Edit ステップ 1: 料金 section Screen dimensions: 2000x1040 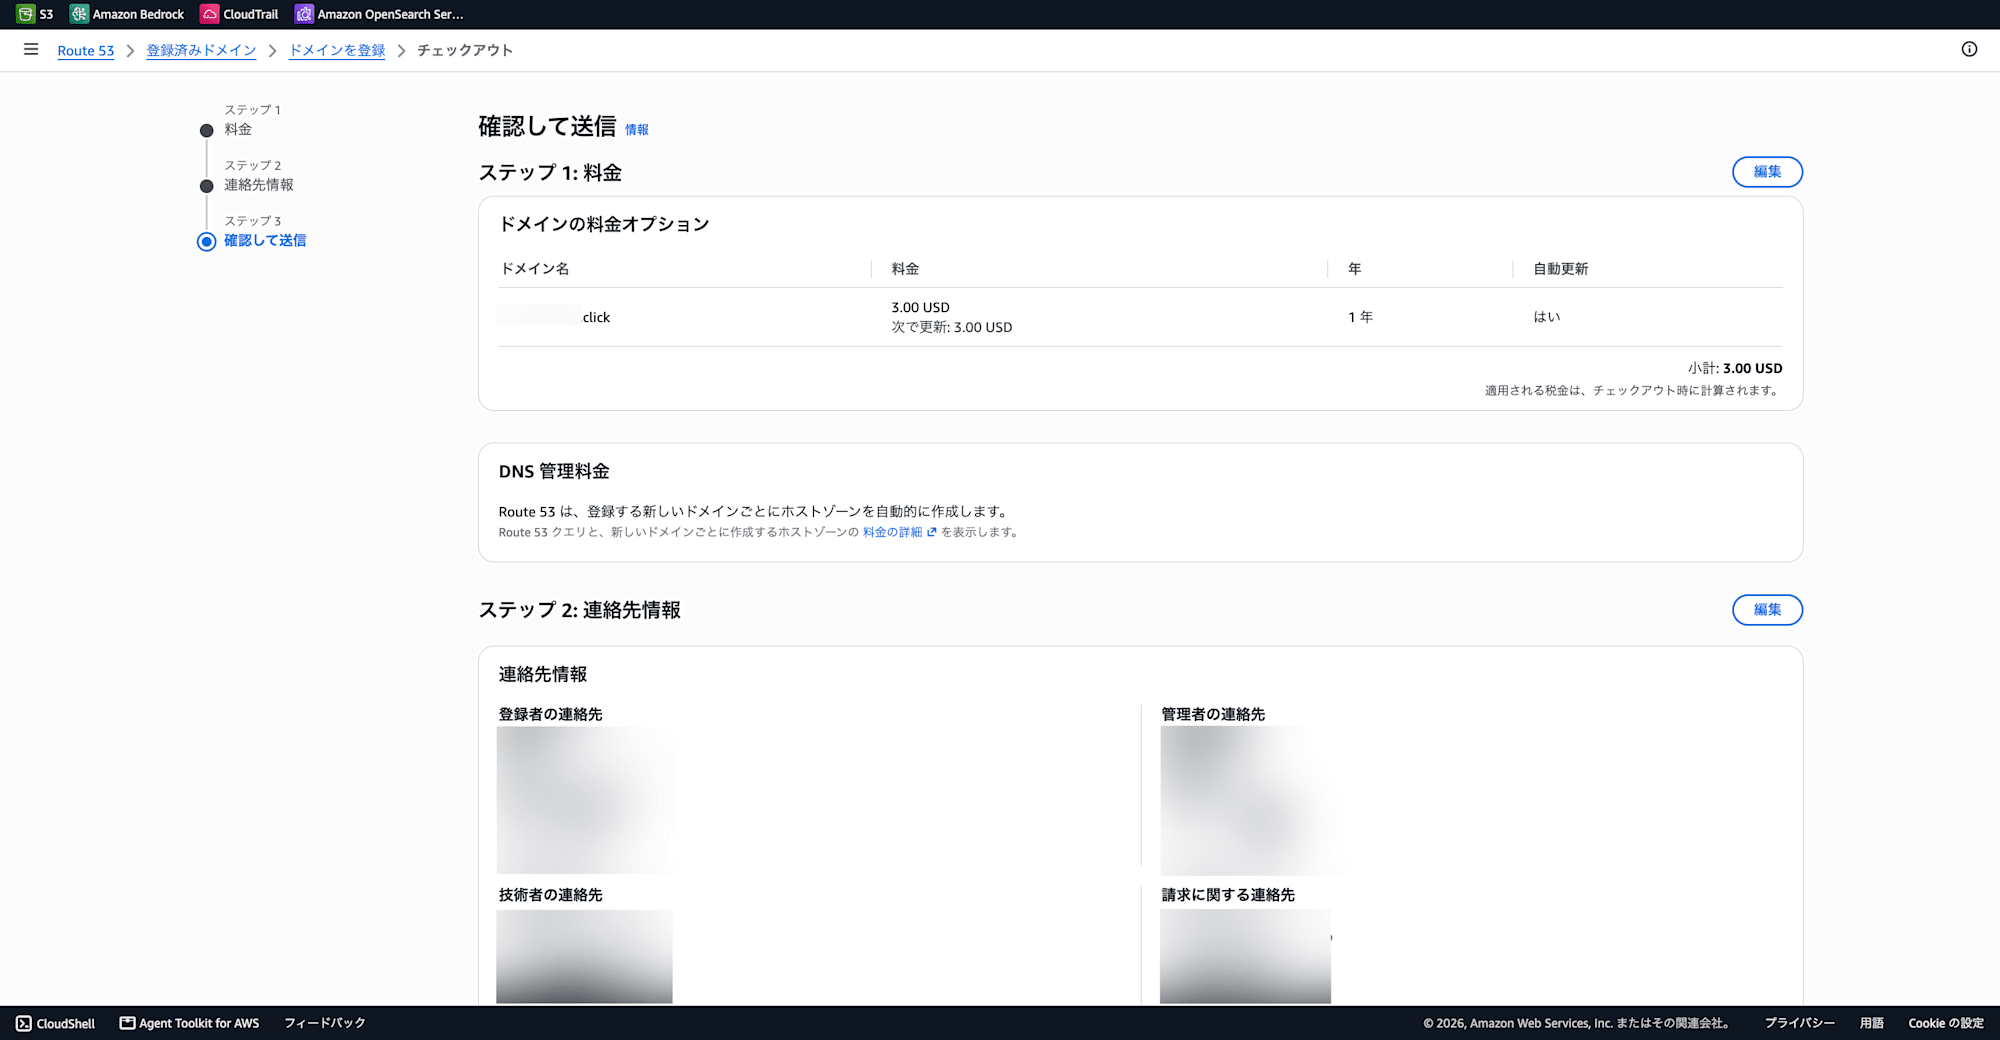pos(1767,172)
